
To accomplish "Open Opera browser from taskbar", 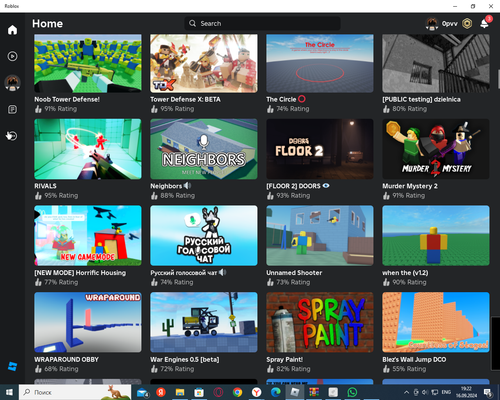I will [x=218, y=392].
